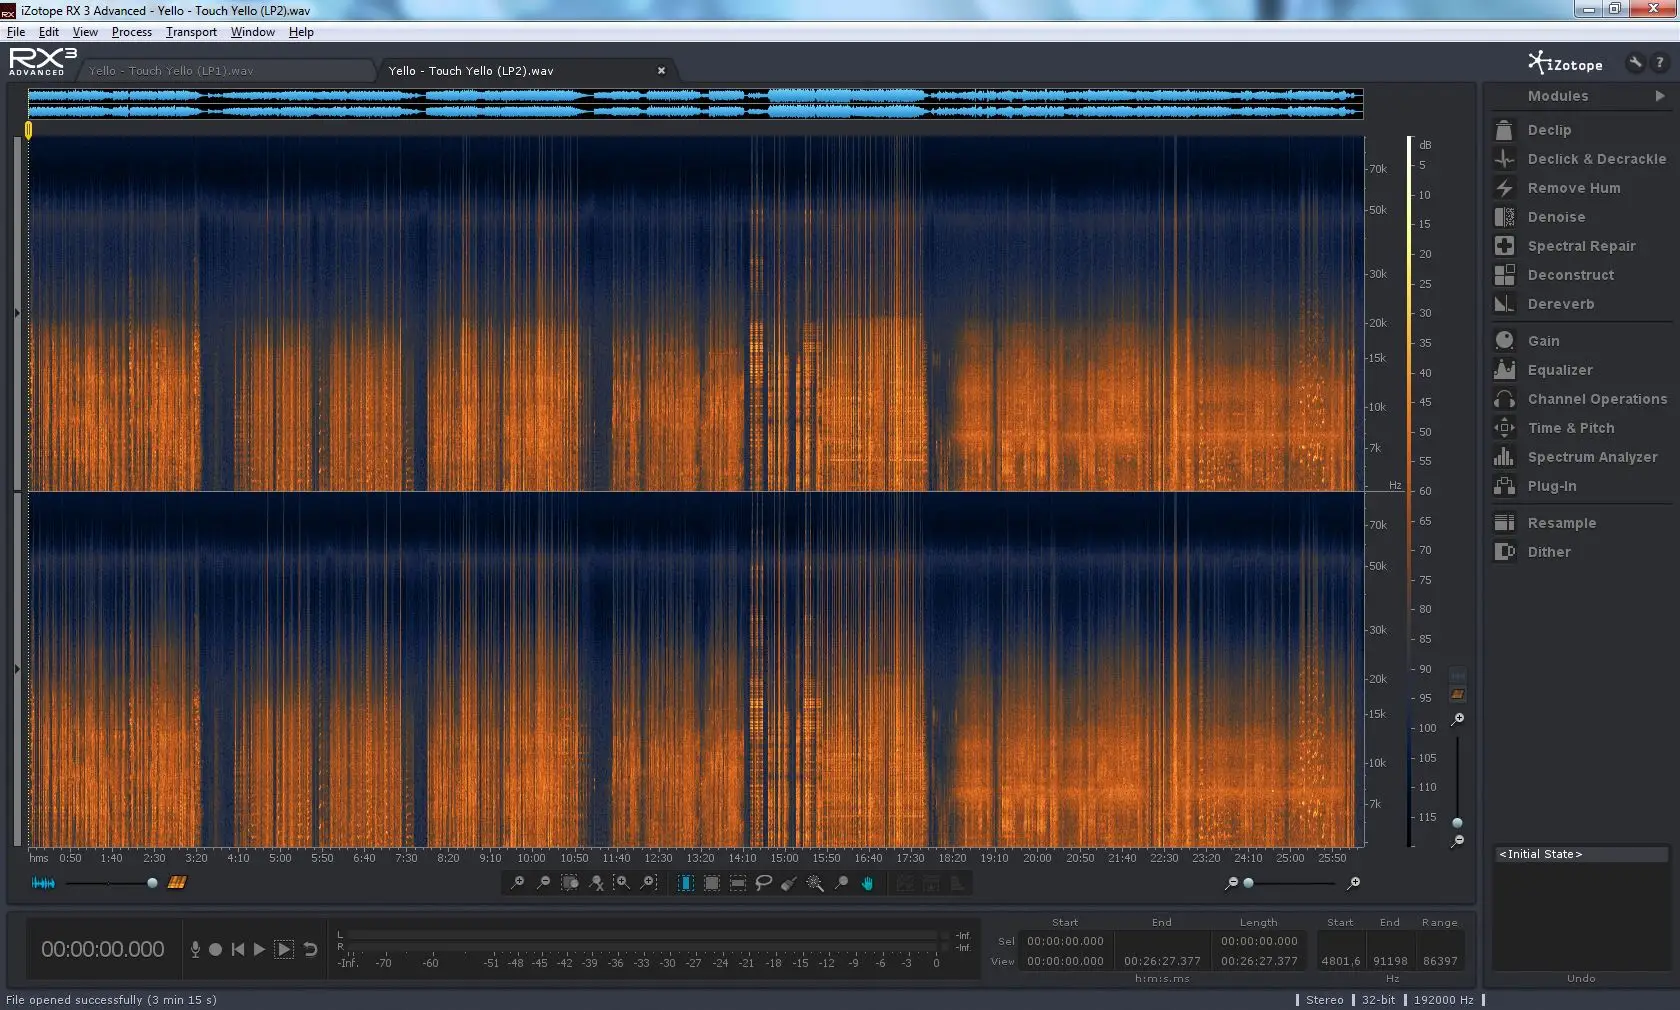Click the zoom to selection icon
The image size is (1680, 1010).
click(570, 883)
